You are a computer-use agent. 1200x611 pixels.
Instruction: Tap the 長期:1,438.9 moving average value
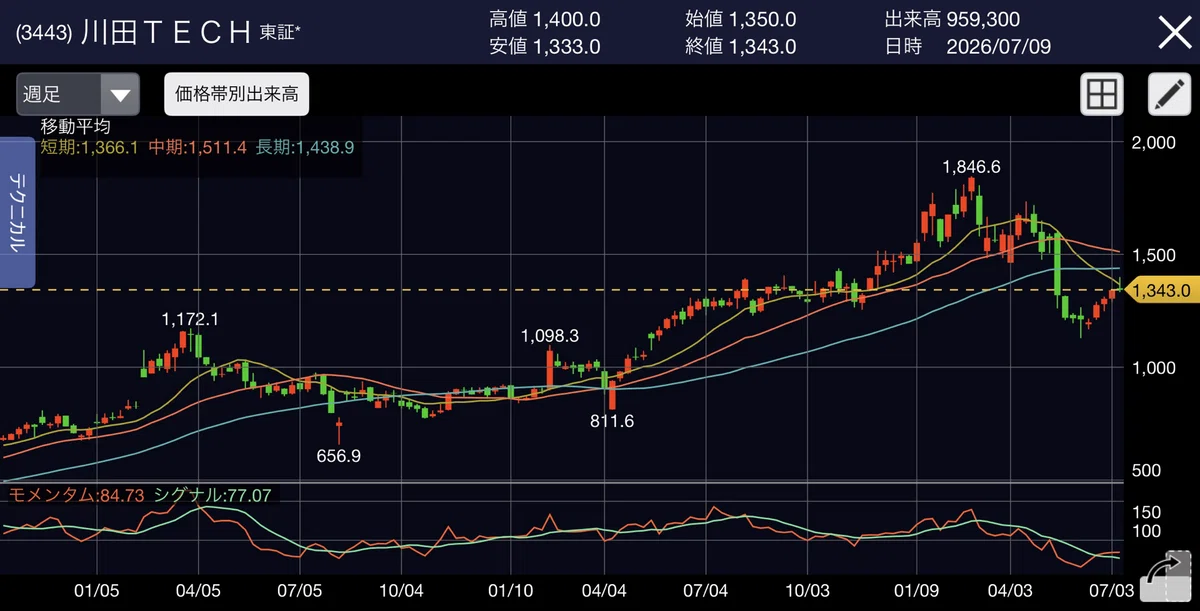tap(305, 147)
